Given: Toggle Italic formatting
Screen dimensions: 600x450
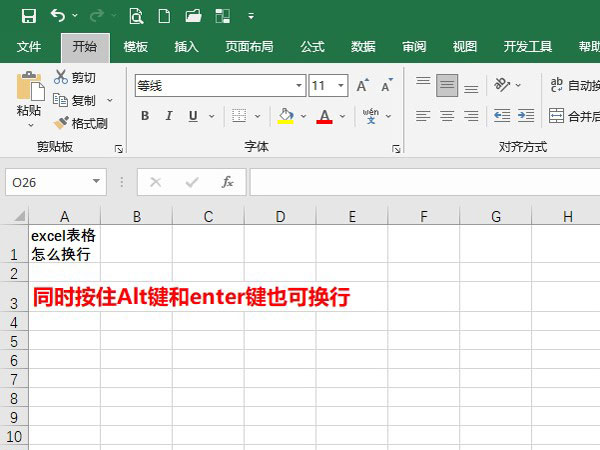Looking at the screenshot, I should click(169, 116).
